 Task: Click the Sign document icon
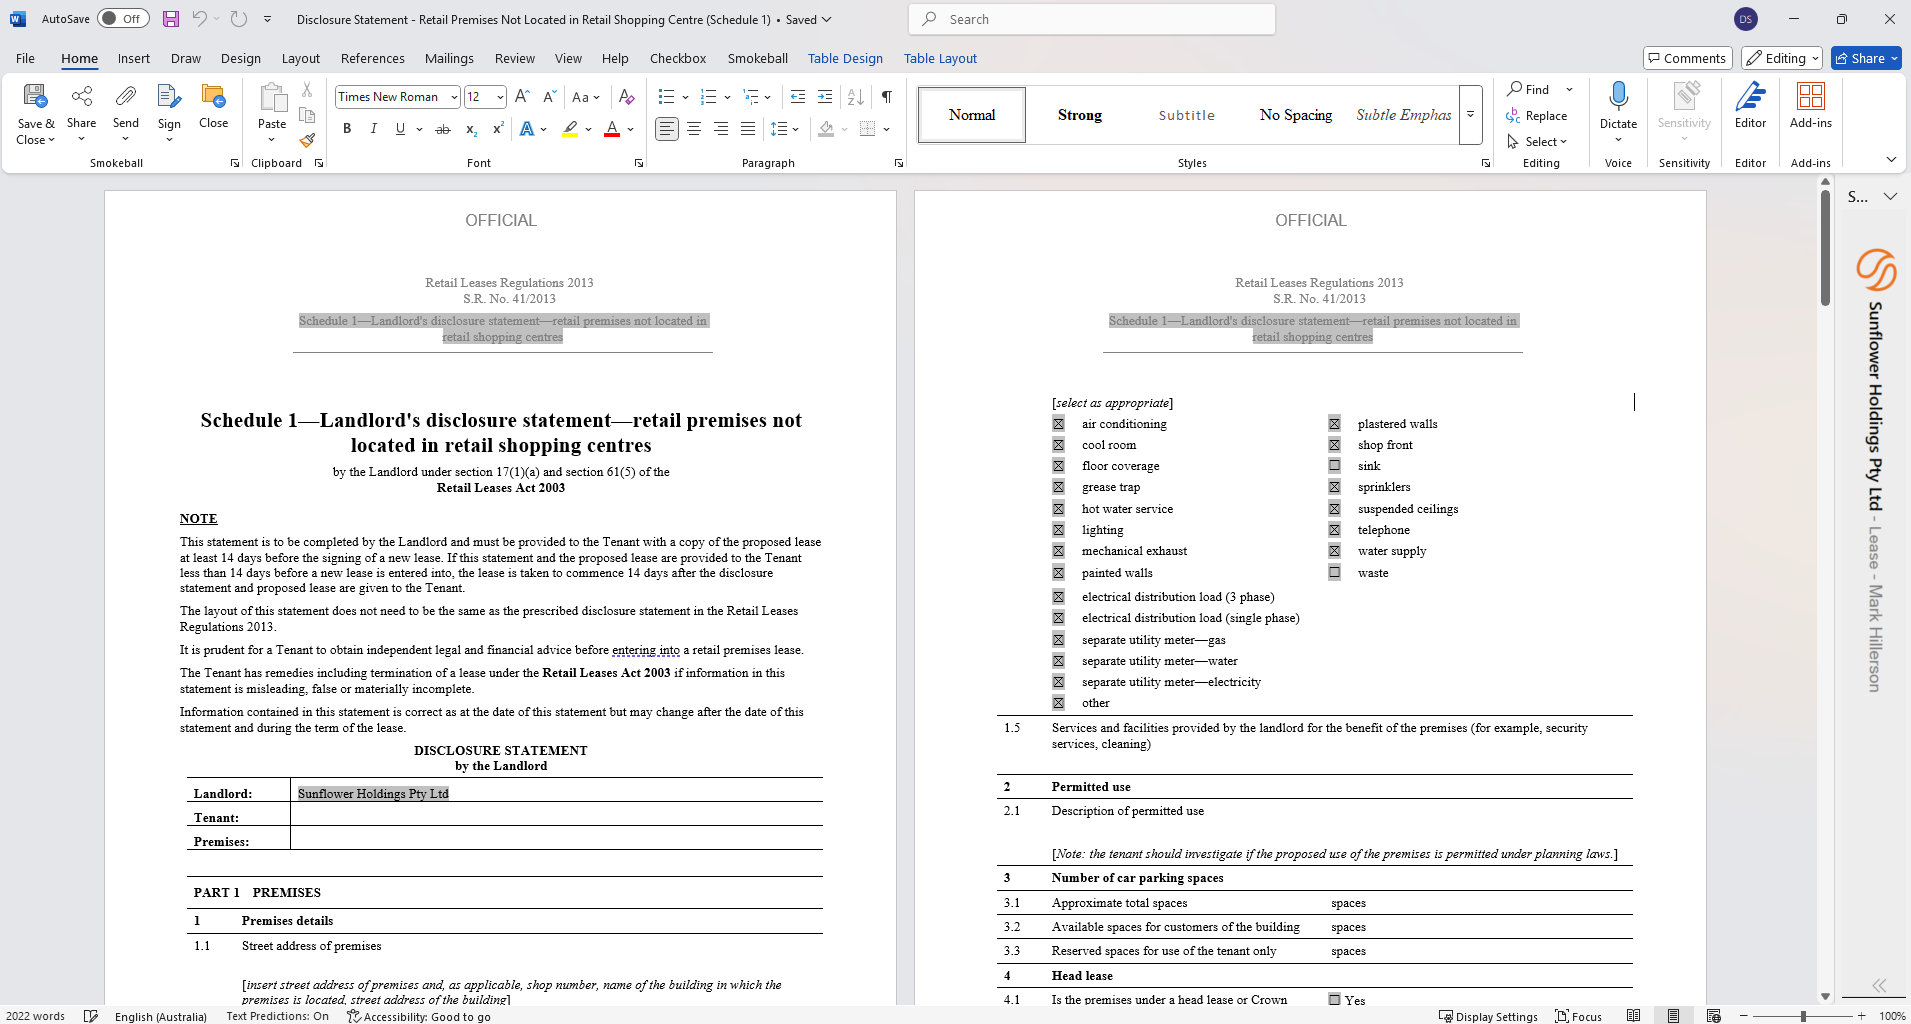pos(169,96)
